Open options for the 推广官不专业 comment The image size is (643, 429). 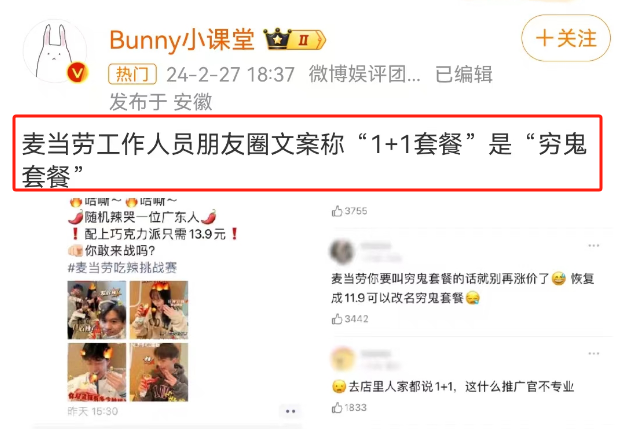click(594, 354)
